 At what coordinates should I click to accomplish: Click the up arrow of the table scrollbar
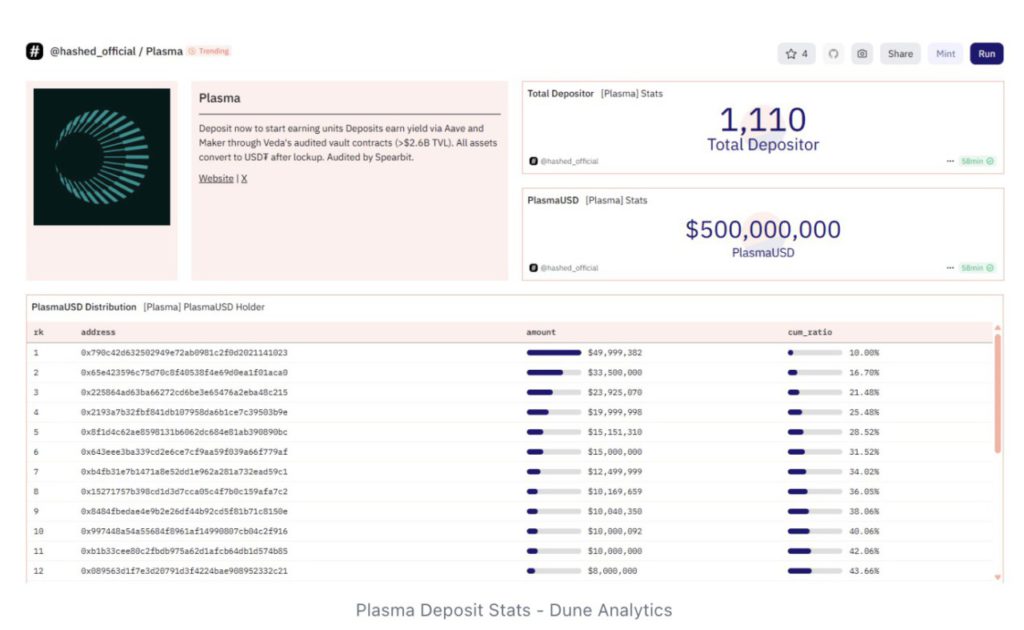[997, 328]
